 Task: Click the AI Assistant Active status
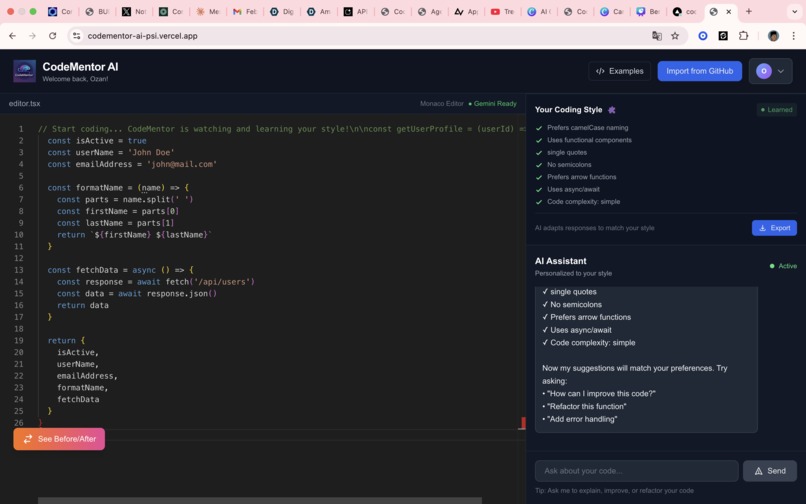pyautogui.click(x=783, y=266)
